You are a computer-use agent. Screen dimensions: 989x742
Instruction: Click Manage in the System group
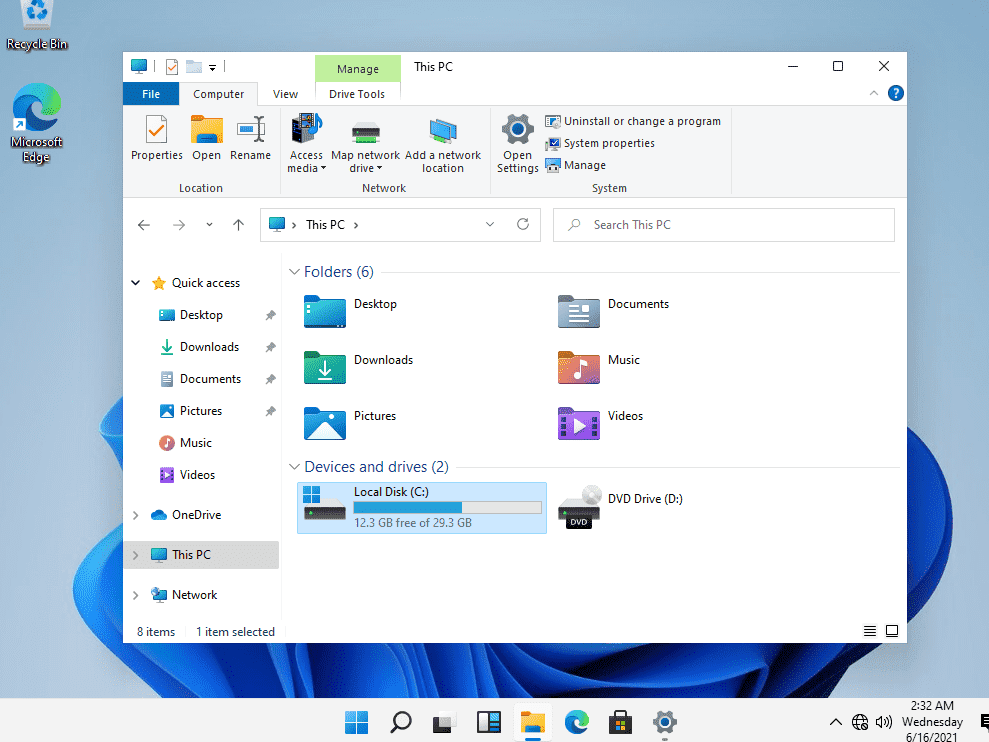(x=575, y=165)
